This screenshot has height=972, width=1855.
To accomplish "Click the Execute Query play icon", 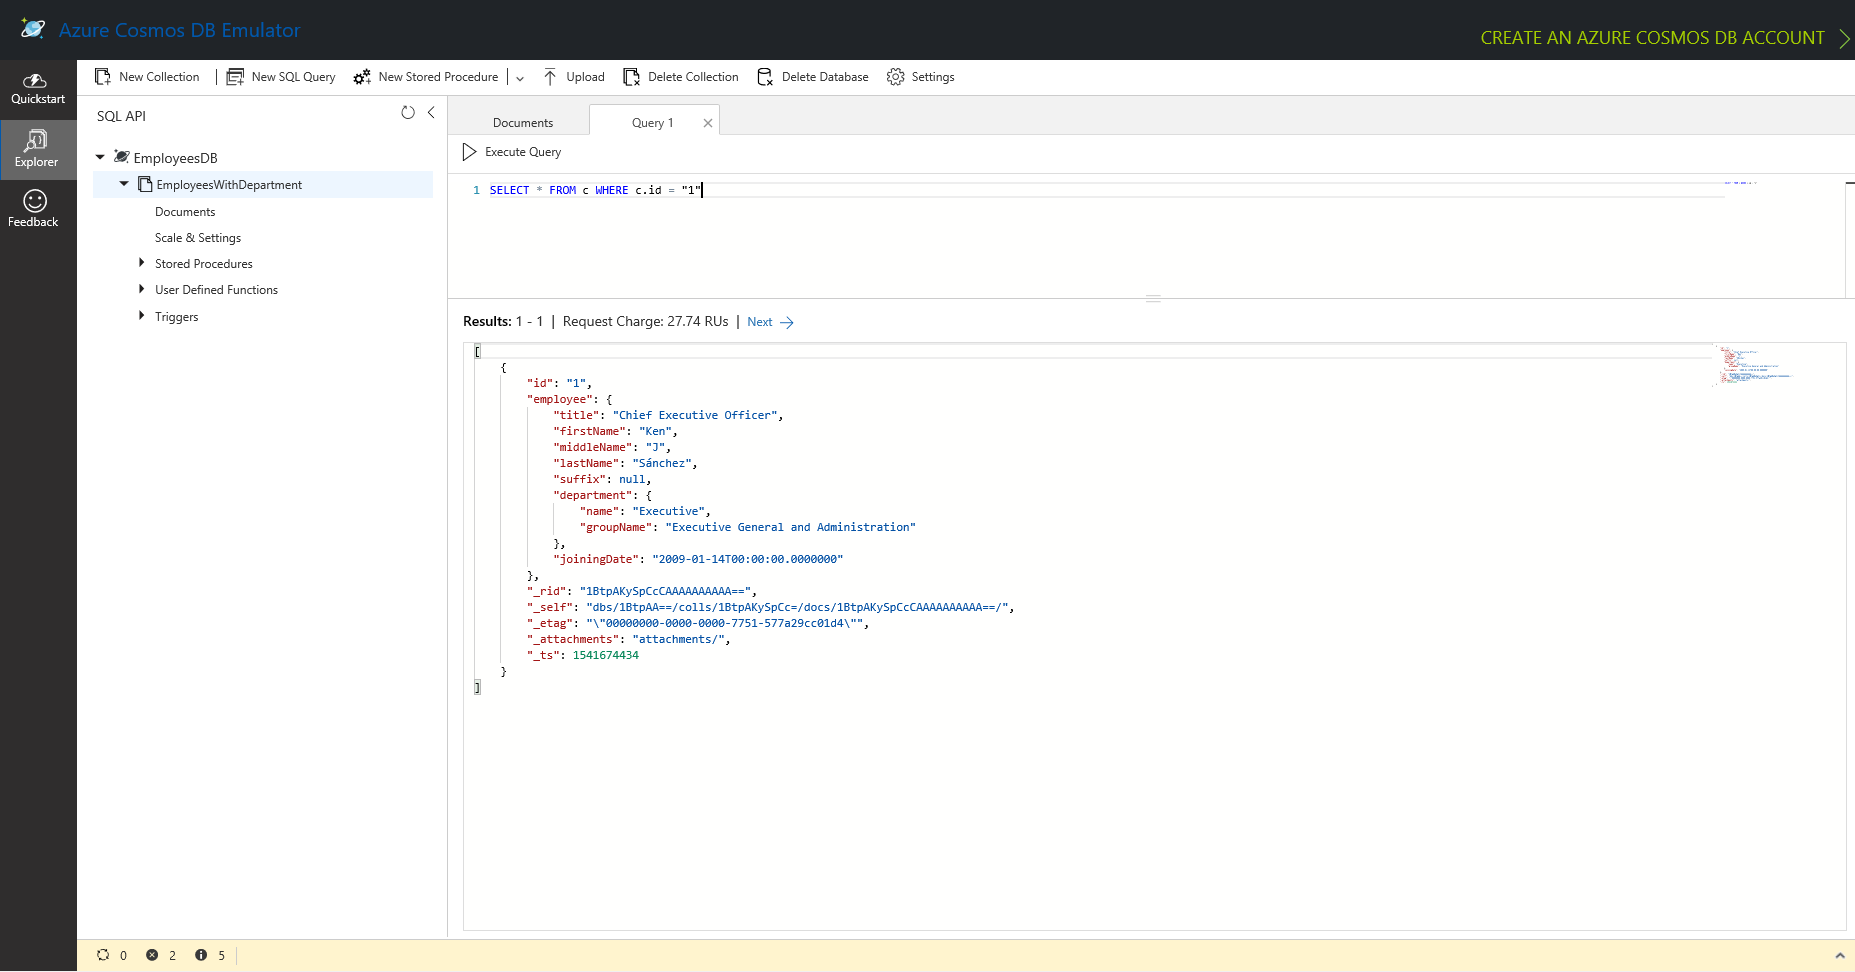I will [x=469, y=152].
